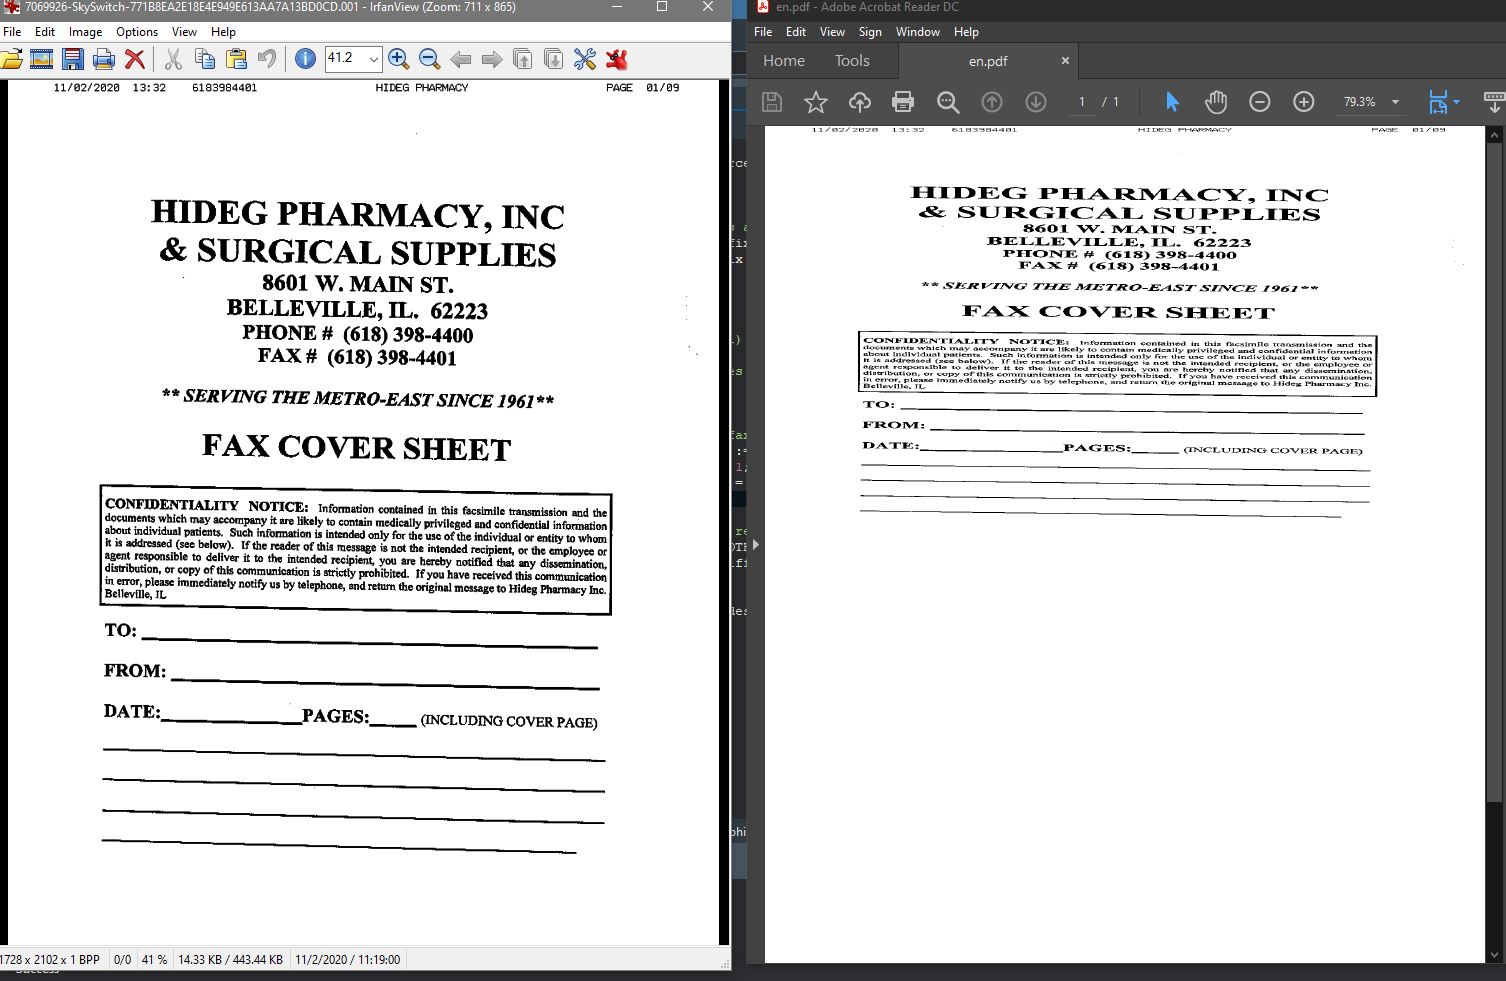This screenshot has height=981, width=1506.
Task: Click the page number field in Acrobat
Action: 1081,102
